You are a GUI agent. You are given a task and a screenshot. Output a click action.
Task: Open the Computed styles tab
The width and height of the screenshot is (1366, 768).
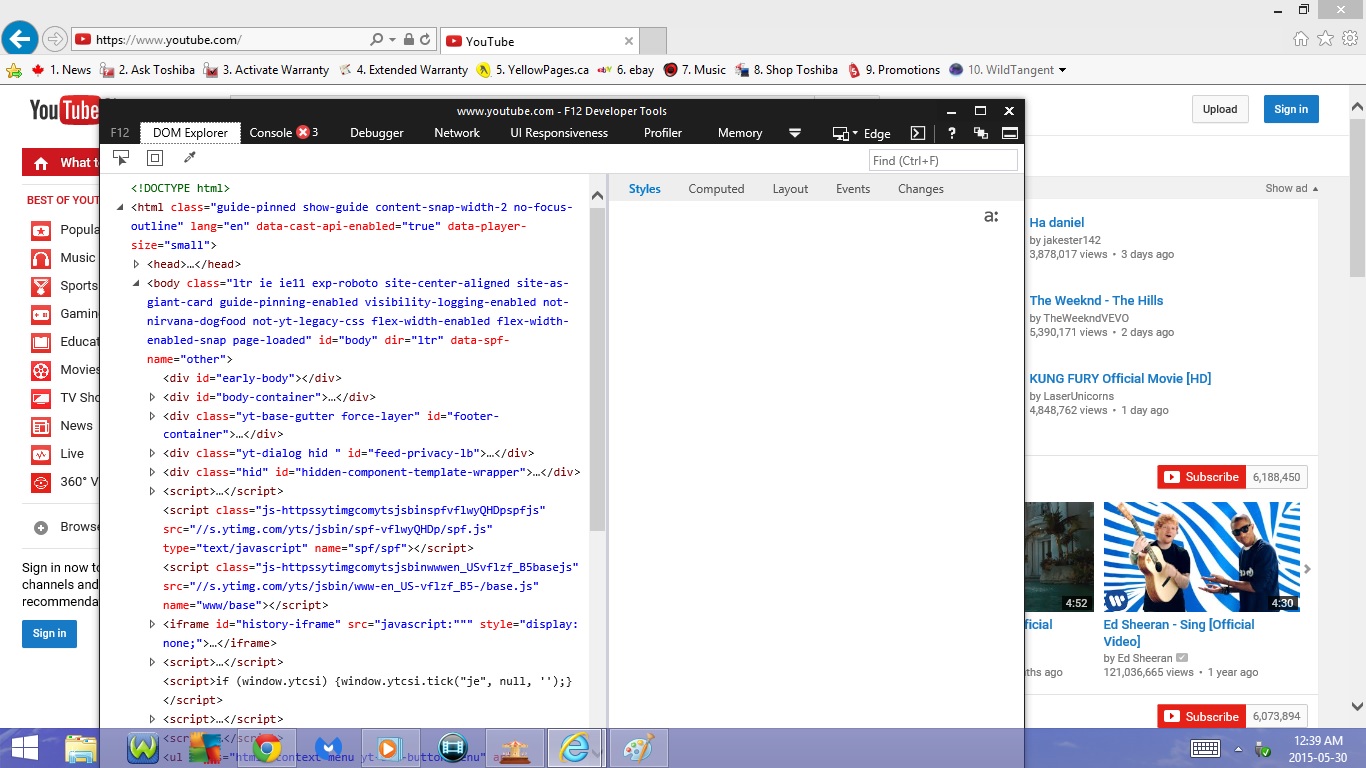[x=716, y=189]
